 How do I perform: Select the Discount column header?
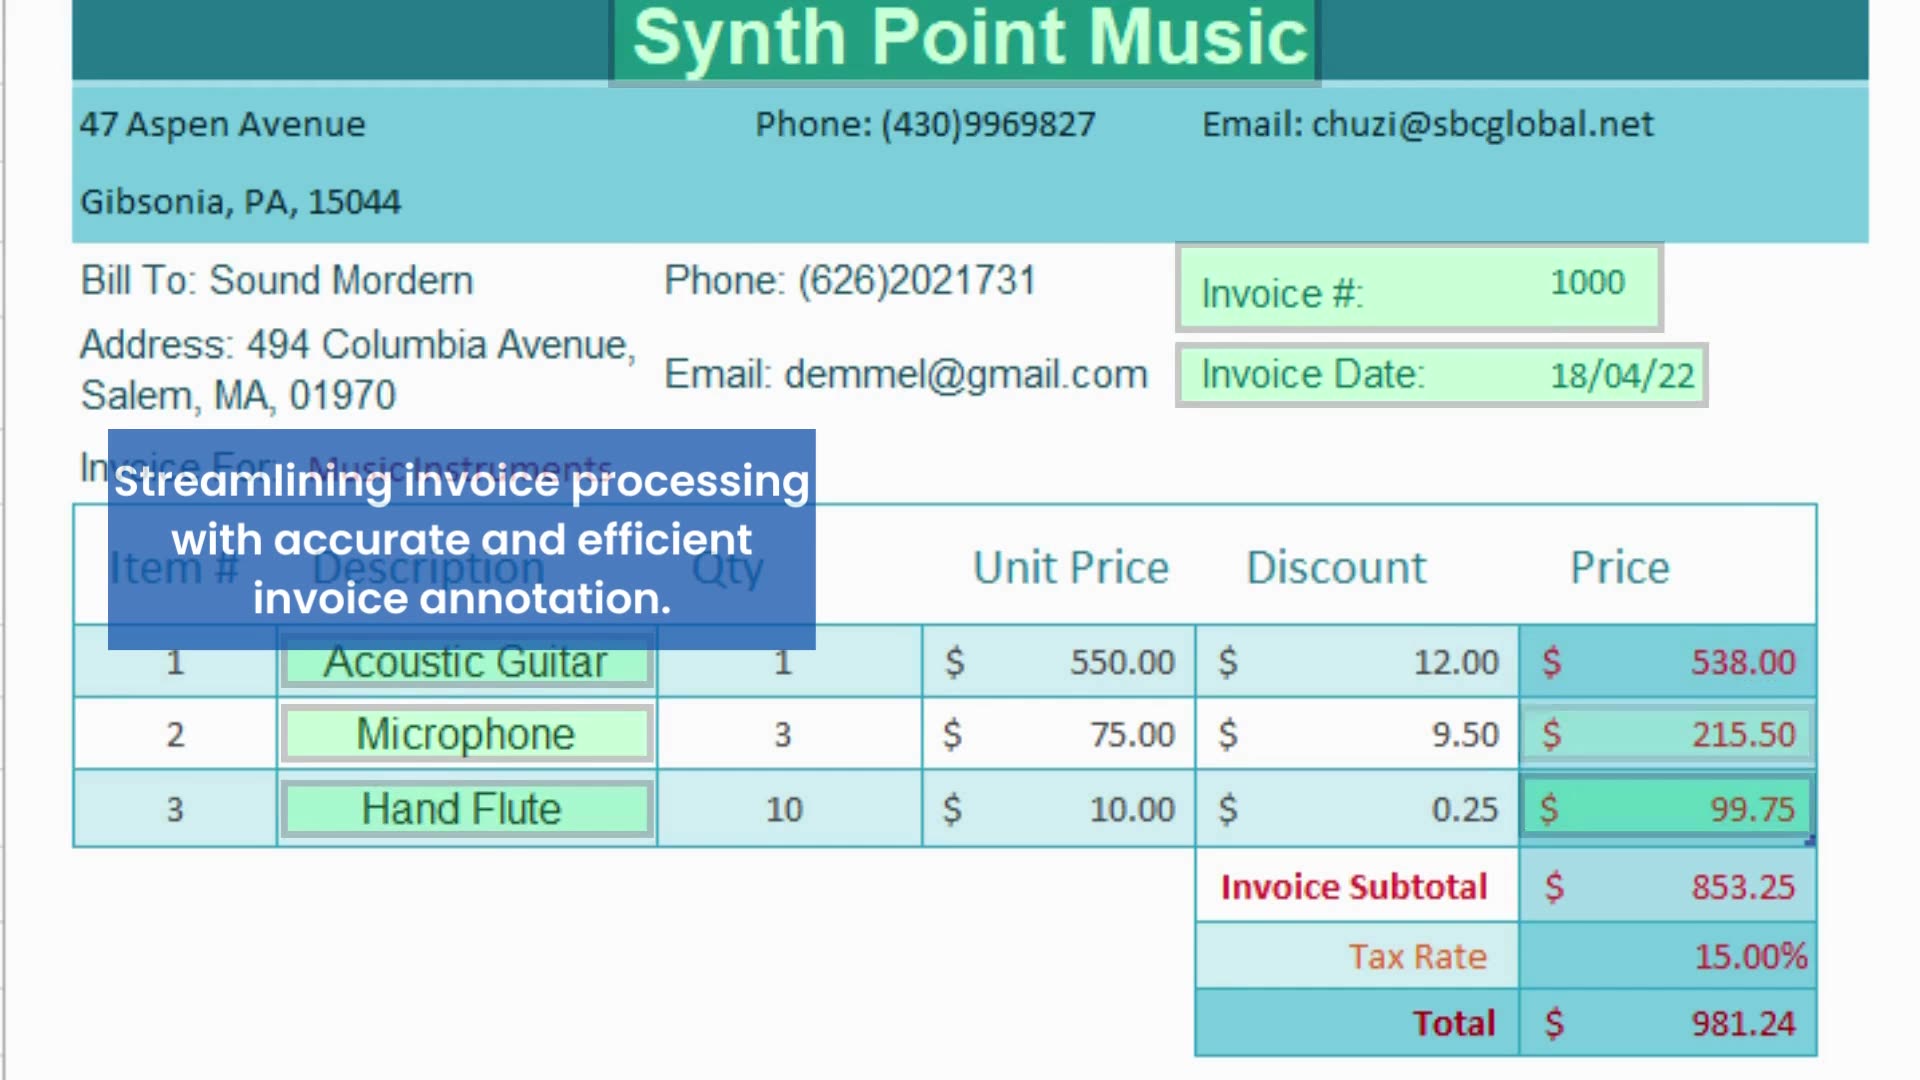[x=1336, y=568]
